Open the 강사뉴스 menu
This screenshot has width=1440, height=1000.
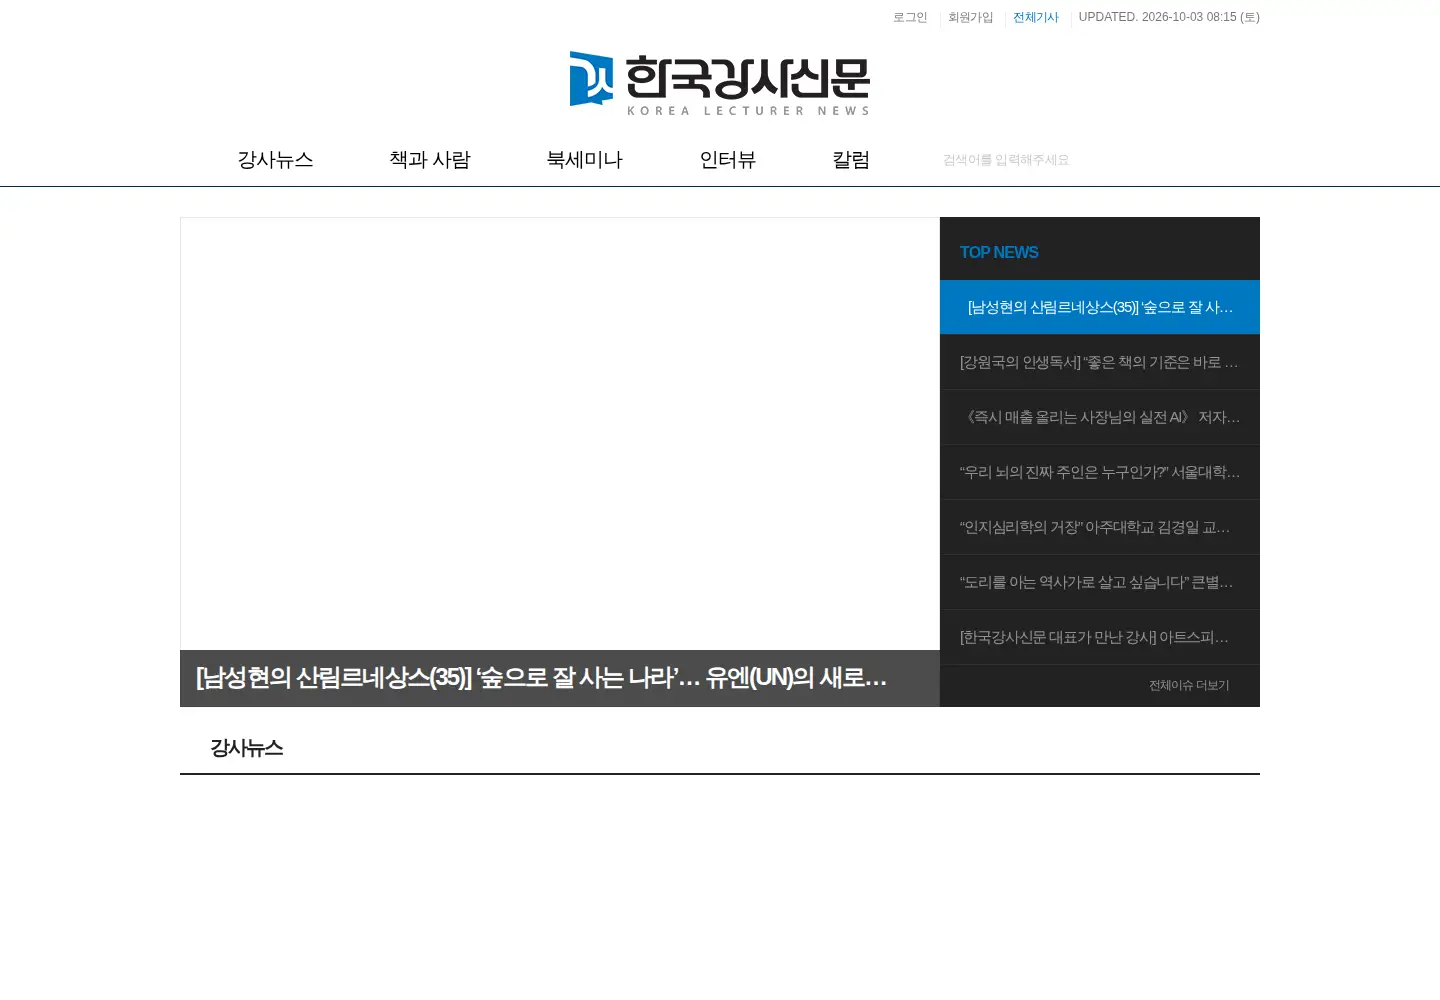pos(275,160)
